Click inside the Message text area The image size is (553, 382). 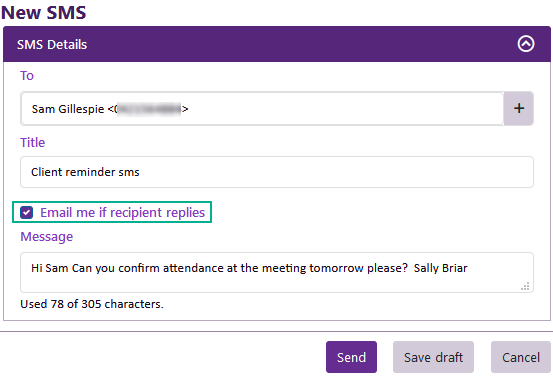[x=277, y=272]
